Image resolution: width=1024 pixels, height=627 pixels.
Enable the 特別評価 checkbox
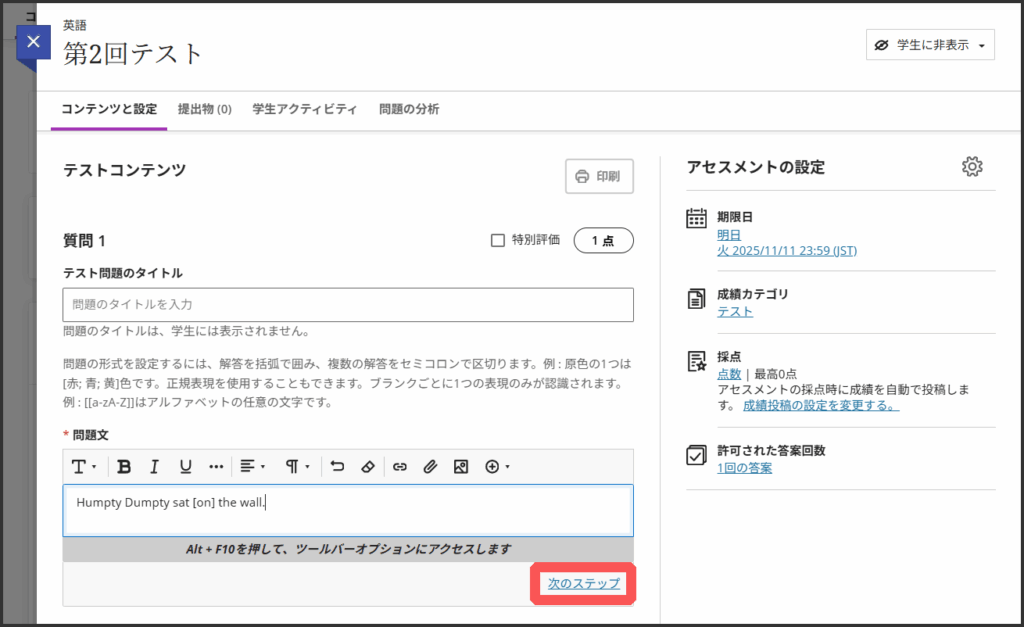click(x=497, y=240)
